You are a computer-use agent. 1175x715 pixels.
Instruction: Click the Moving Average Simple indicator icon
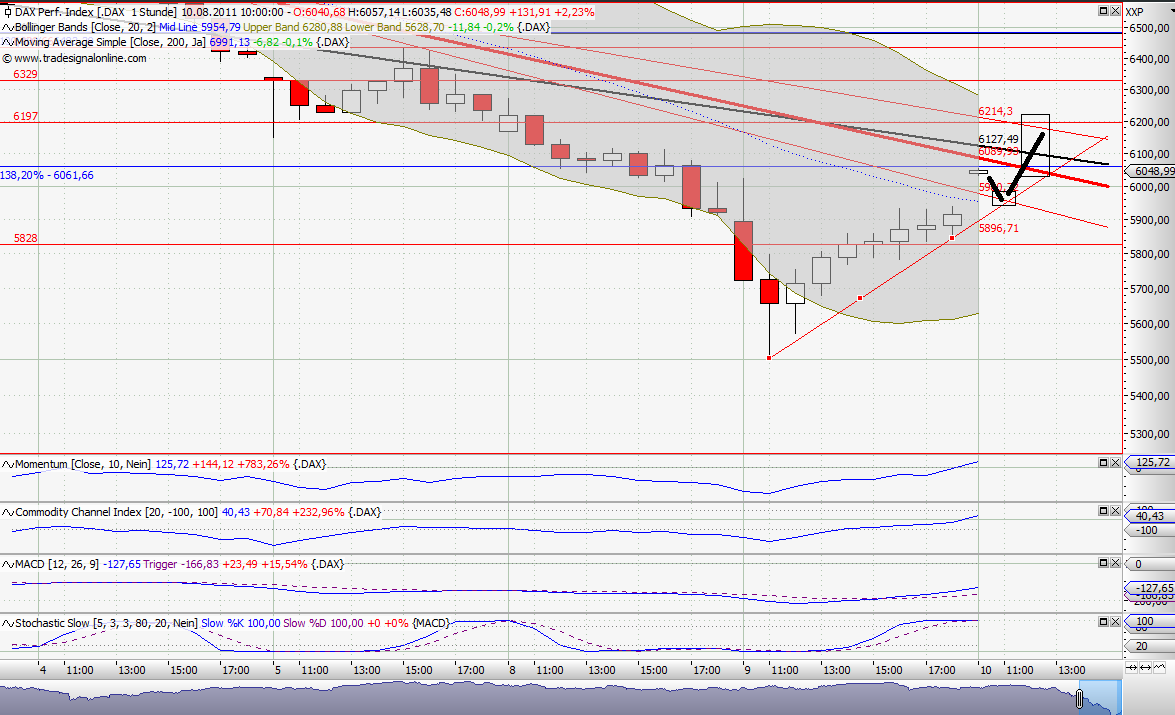click(7, 43)
